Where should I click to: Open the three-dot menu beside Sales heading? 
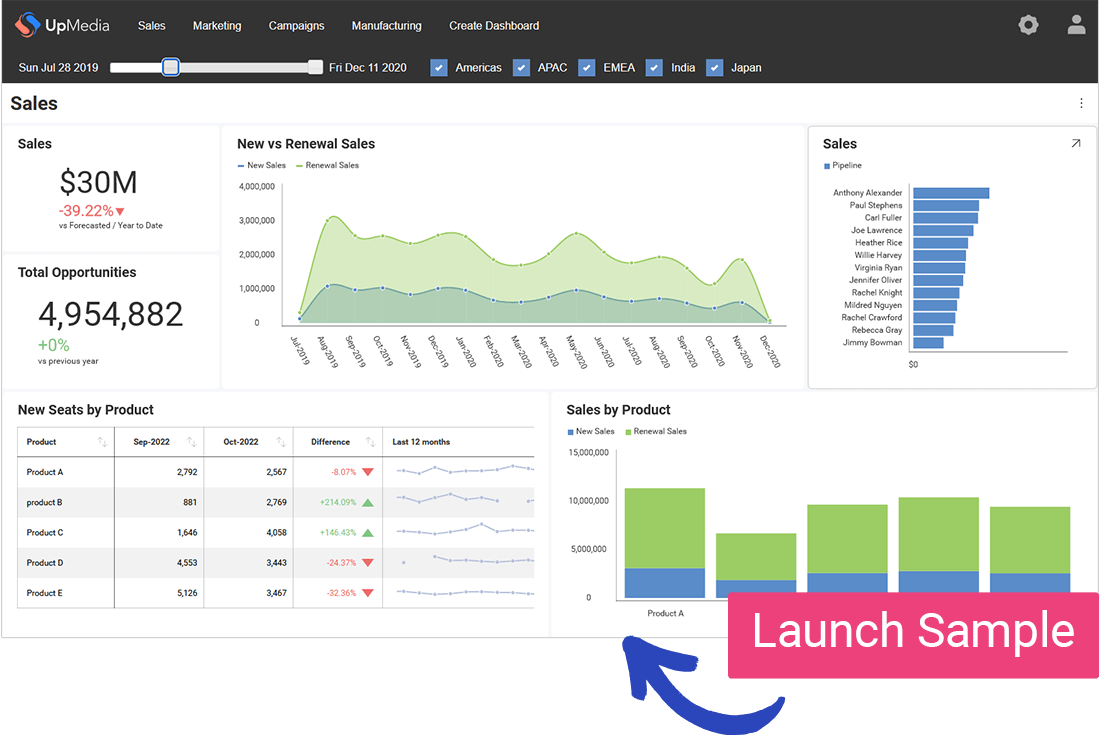[x=1081, y=103]
